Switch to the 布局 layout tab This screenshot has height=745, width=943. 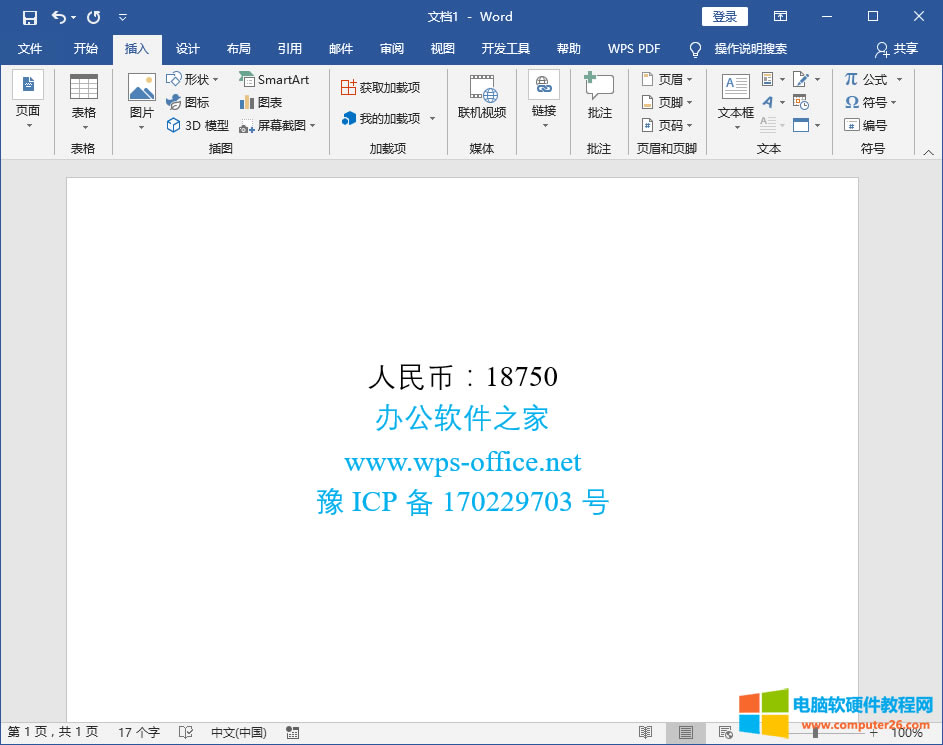pos(238,49)
